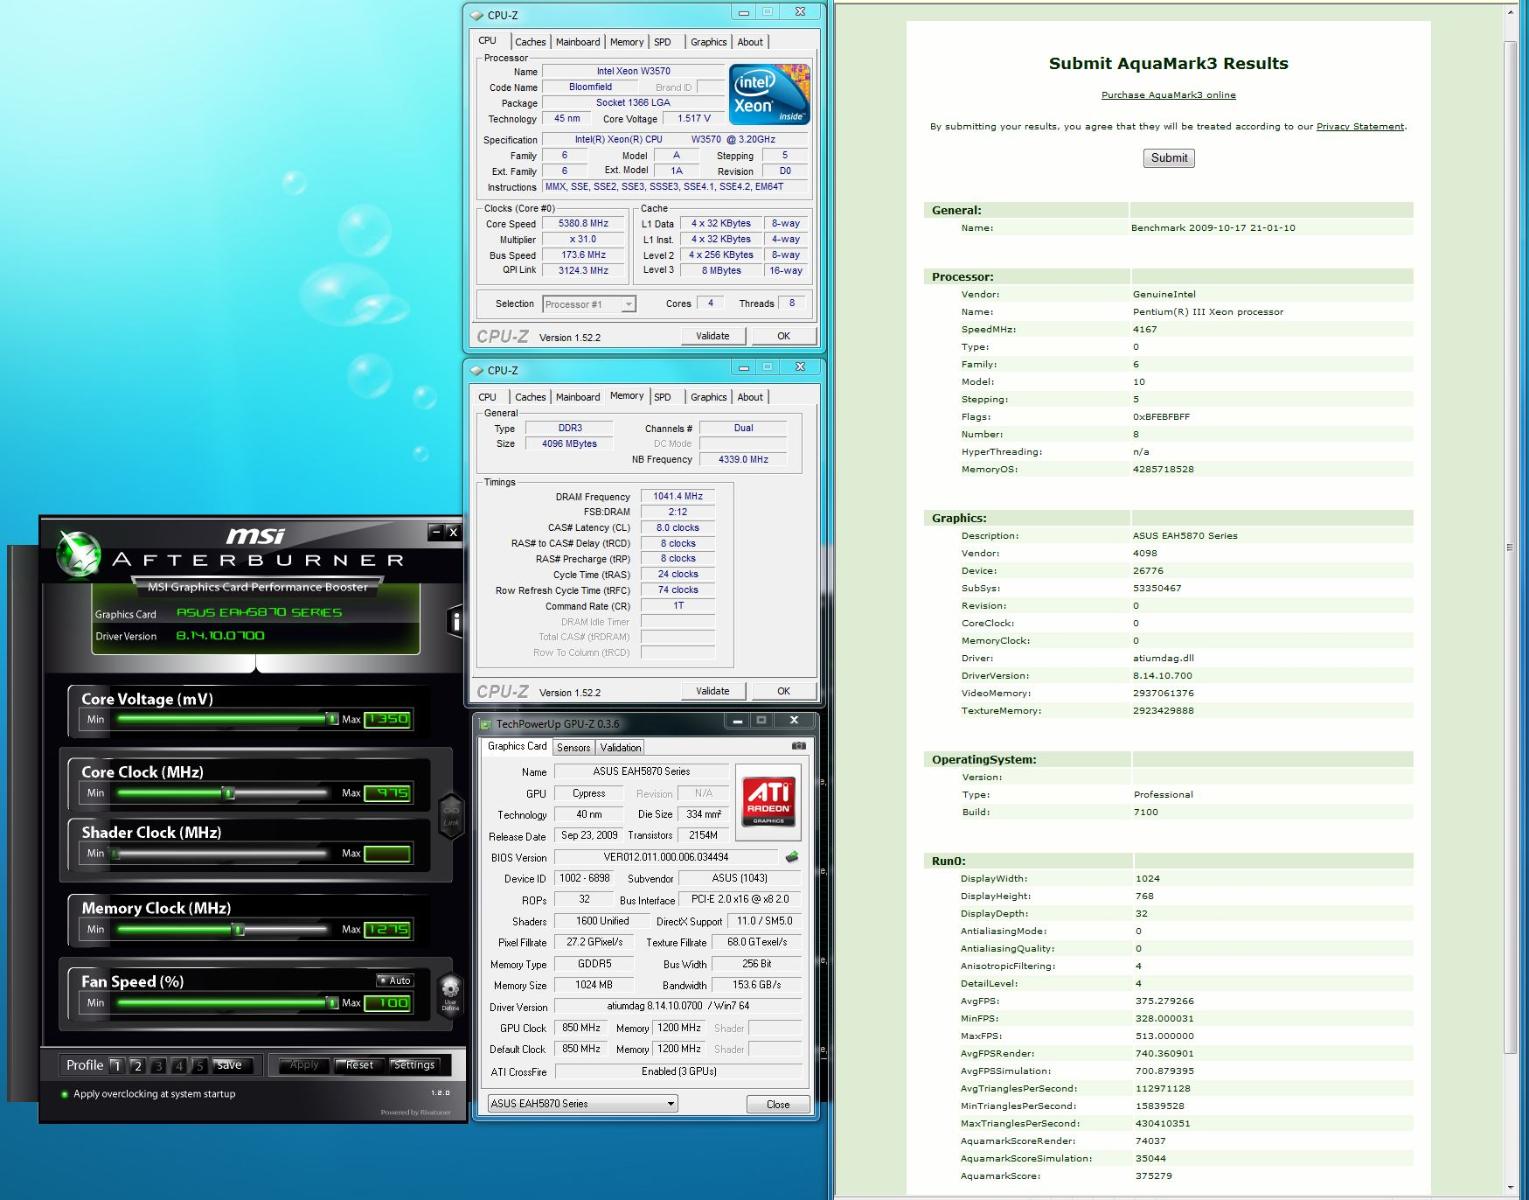Reset Afterburner settings
The image size is (1529, 1200).
click(359, 1065)
